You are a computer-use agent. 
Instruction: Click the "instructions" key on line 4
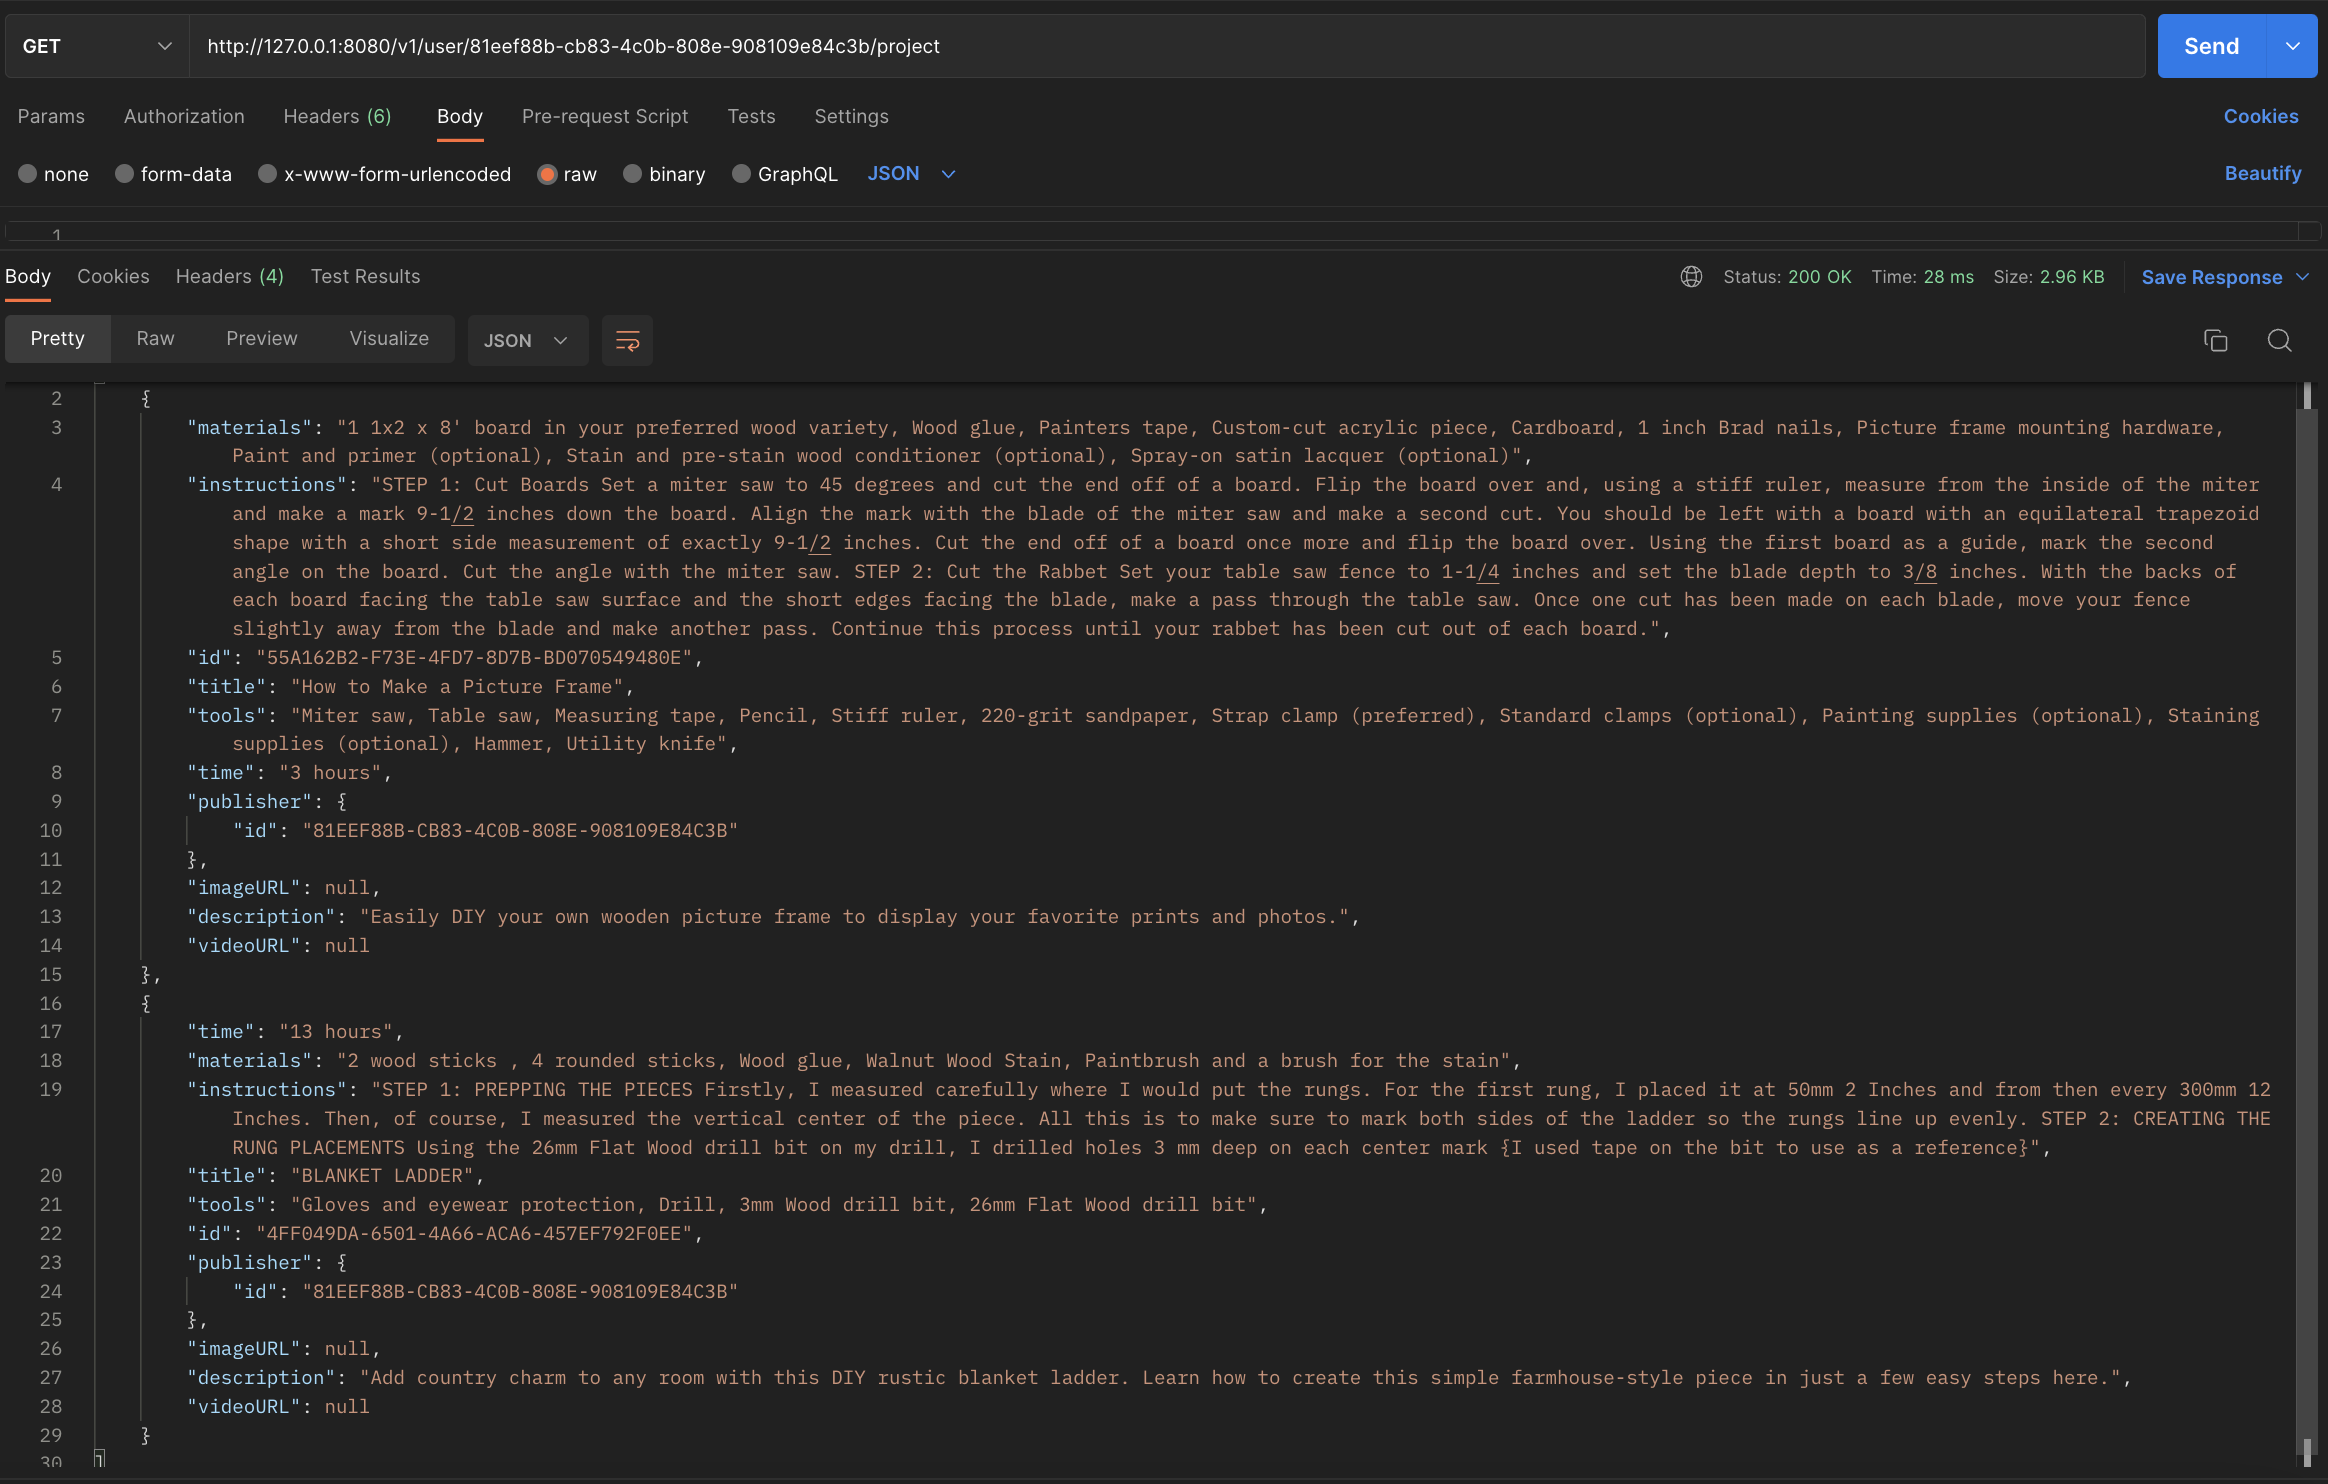267,485
